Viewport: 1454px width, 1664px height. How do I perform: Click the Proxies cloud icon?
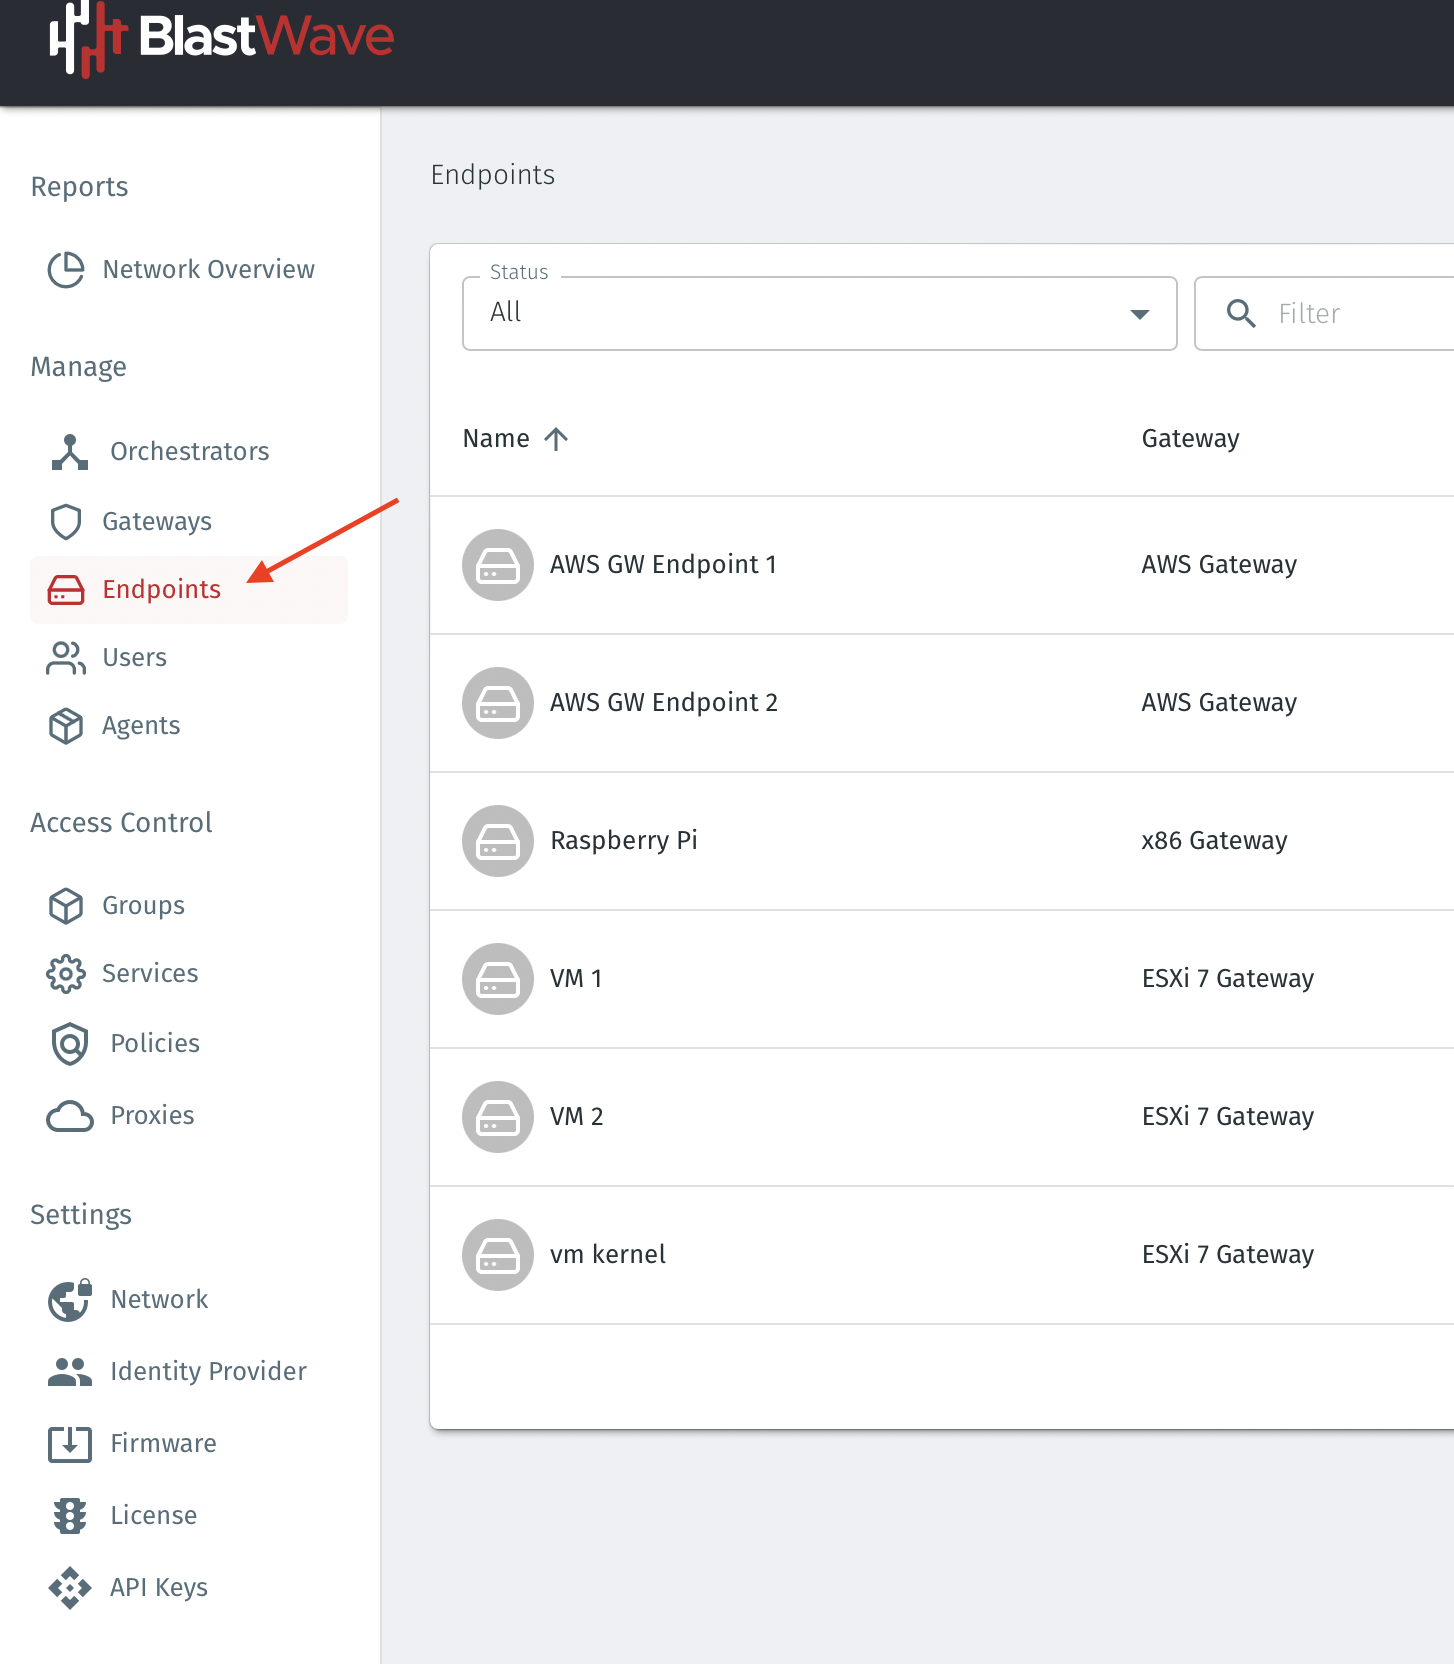coord(69,1116)
